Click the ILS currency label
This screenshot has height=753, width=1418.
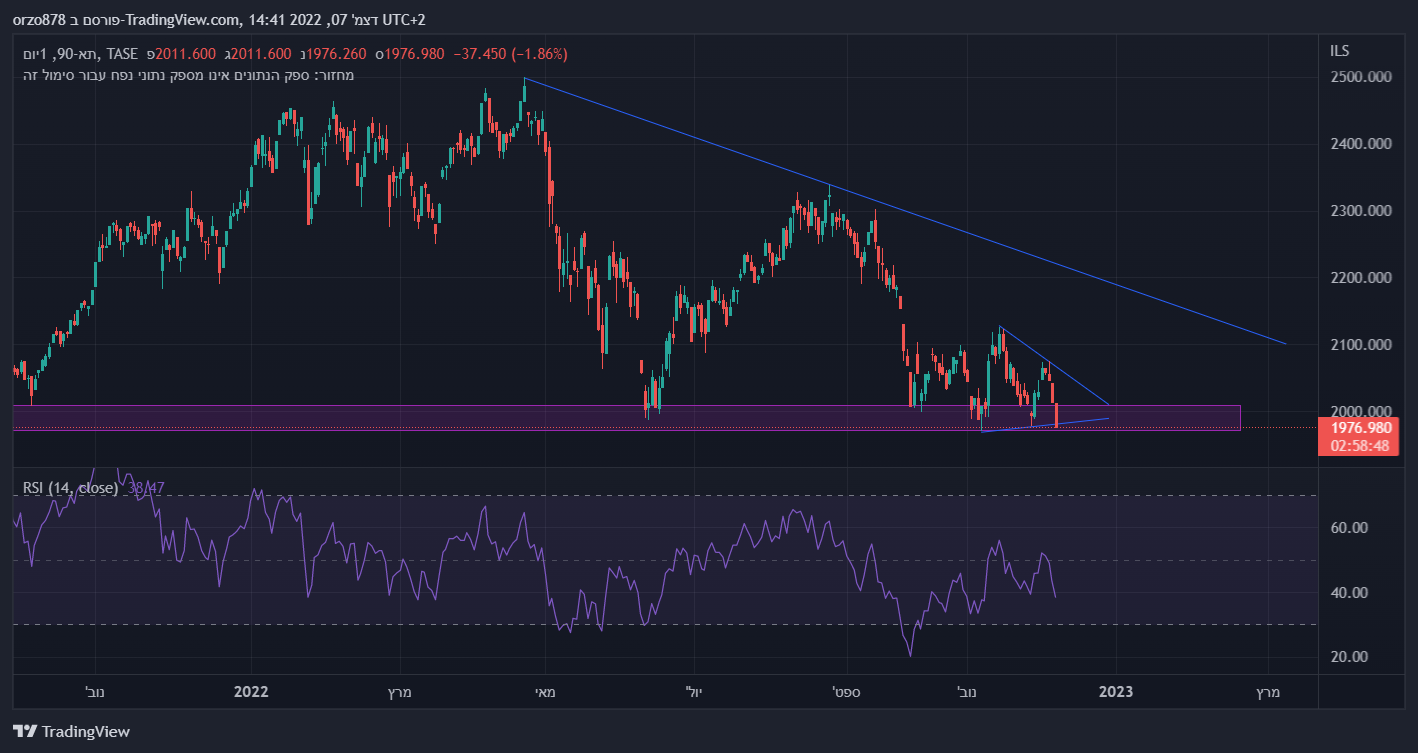tap(1340, 50)
